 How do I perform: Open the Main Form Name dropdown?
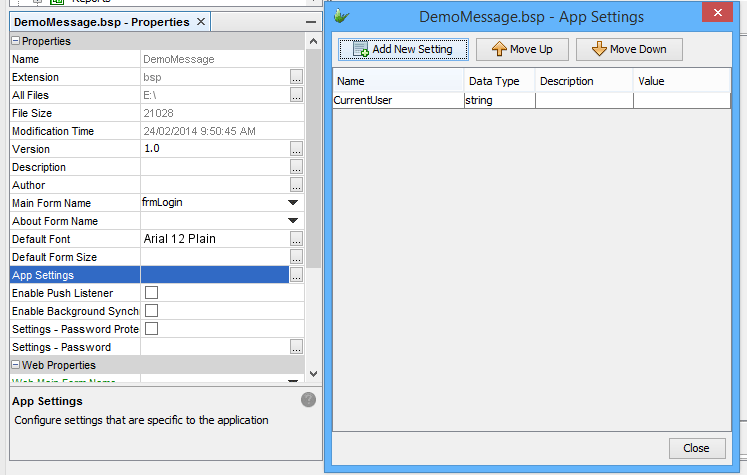click(x=294, y=203)
